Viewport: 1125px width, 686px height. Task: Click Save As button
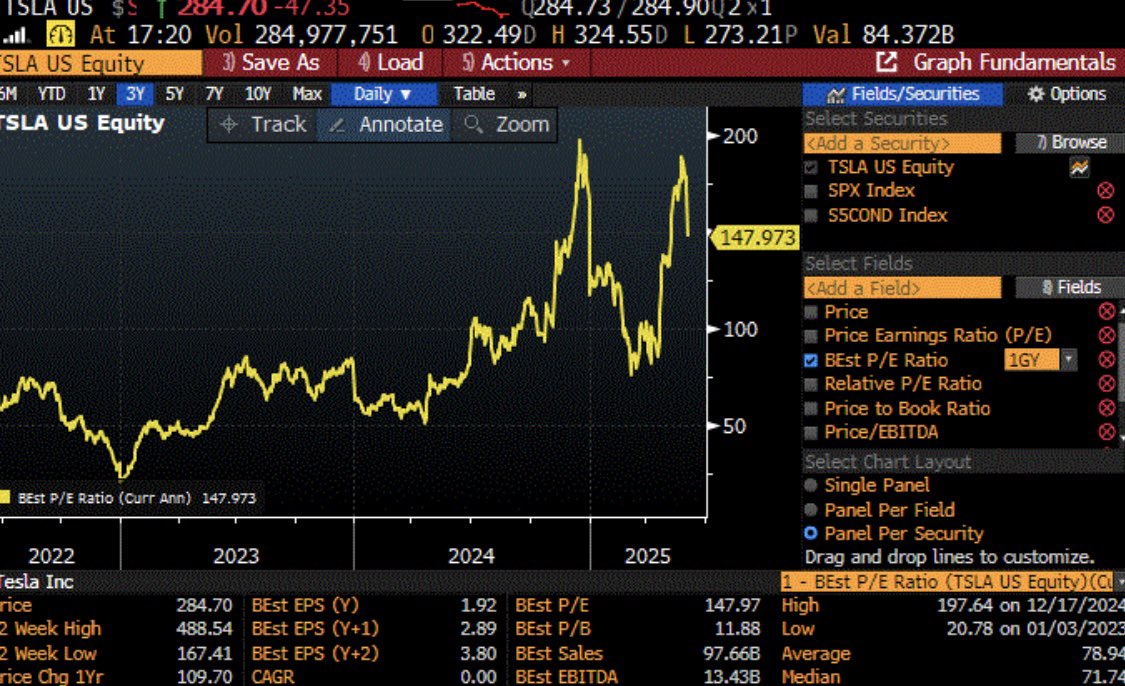[270, 62]
